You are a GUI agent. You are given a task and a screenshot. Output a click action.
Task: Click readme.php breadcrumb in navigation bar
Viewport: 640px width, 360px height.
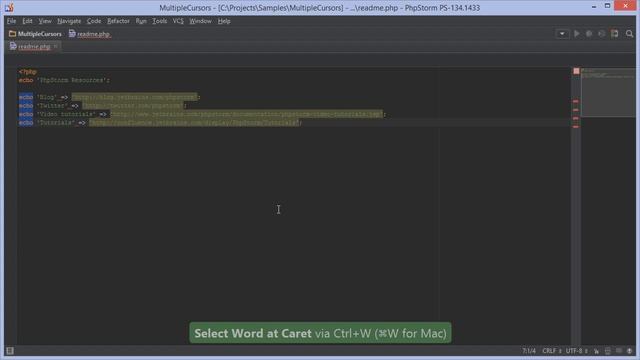pos(90,34)
